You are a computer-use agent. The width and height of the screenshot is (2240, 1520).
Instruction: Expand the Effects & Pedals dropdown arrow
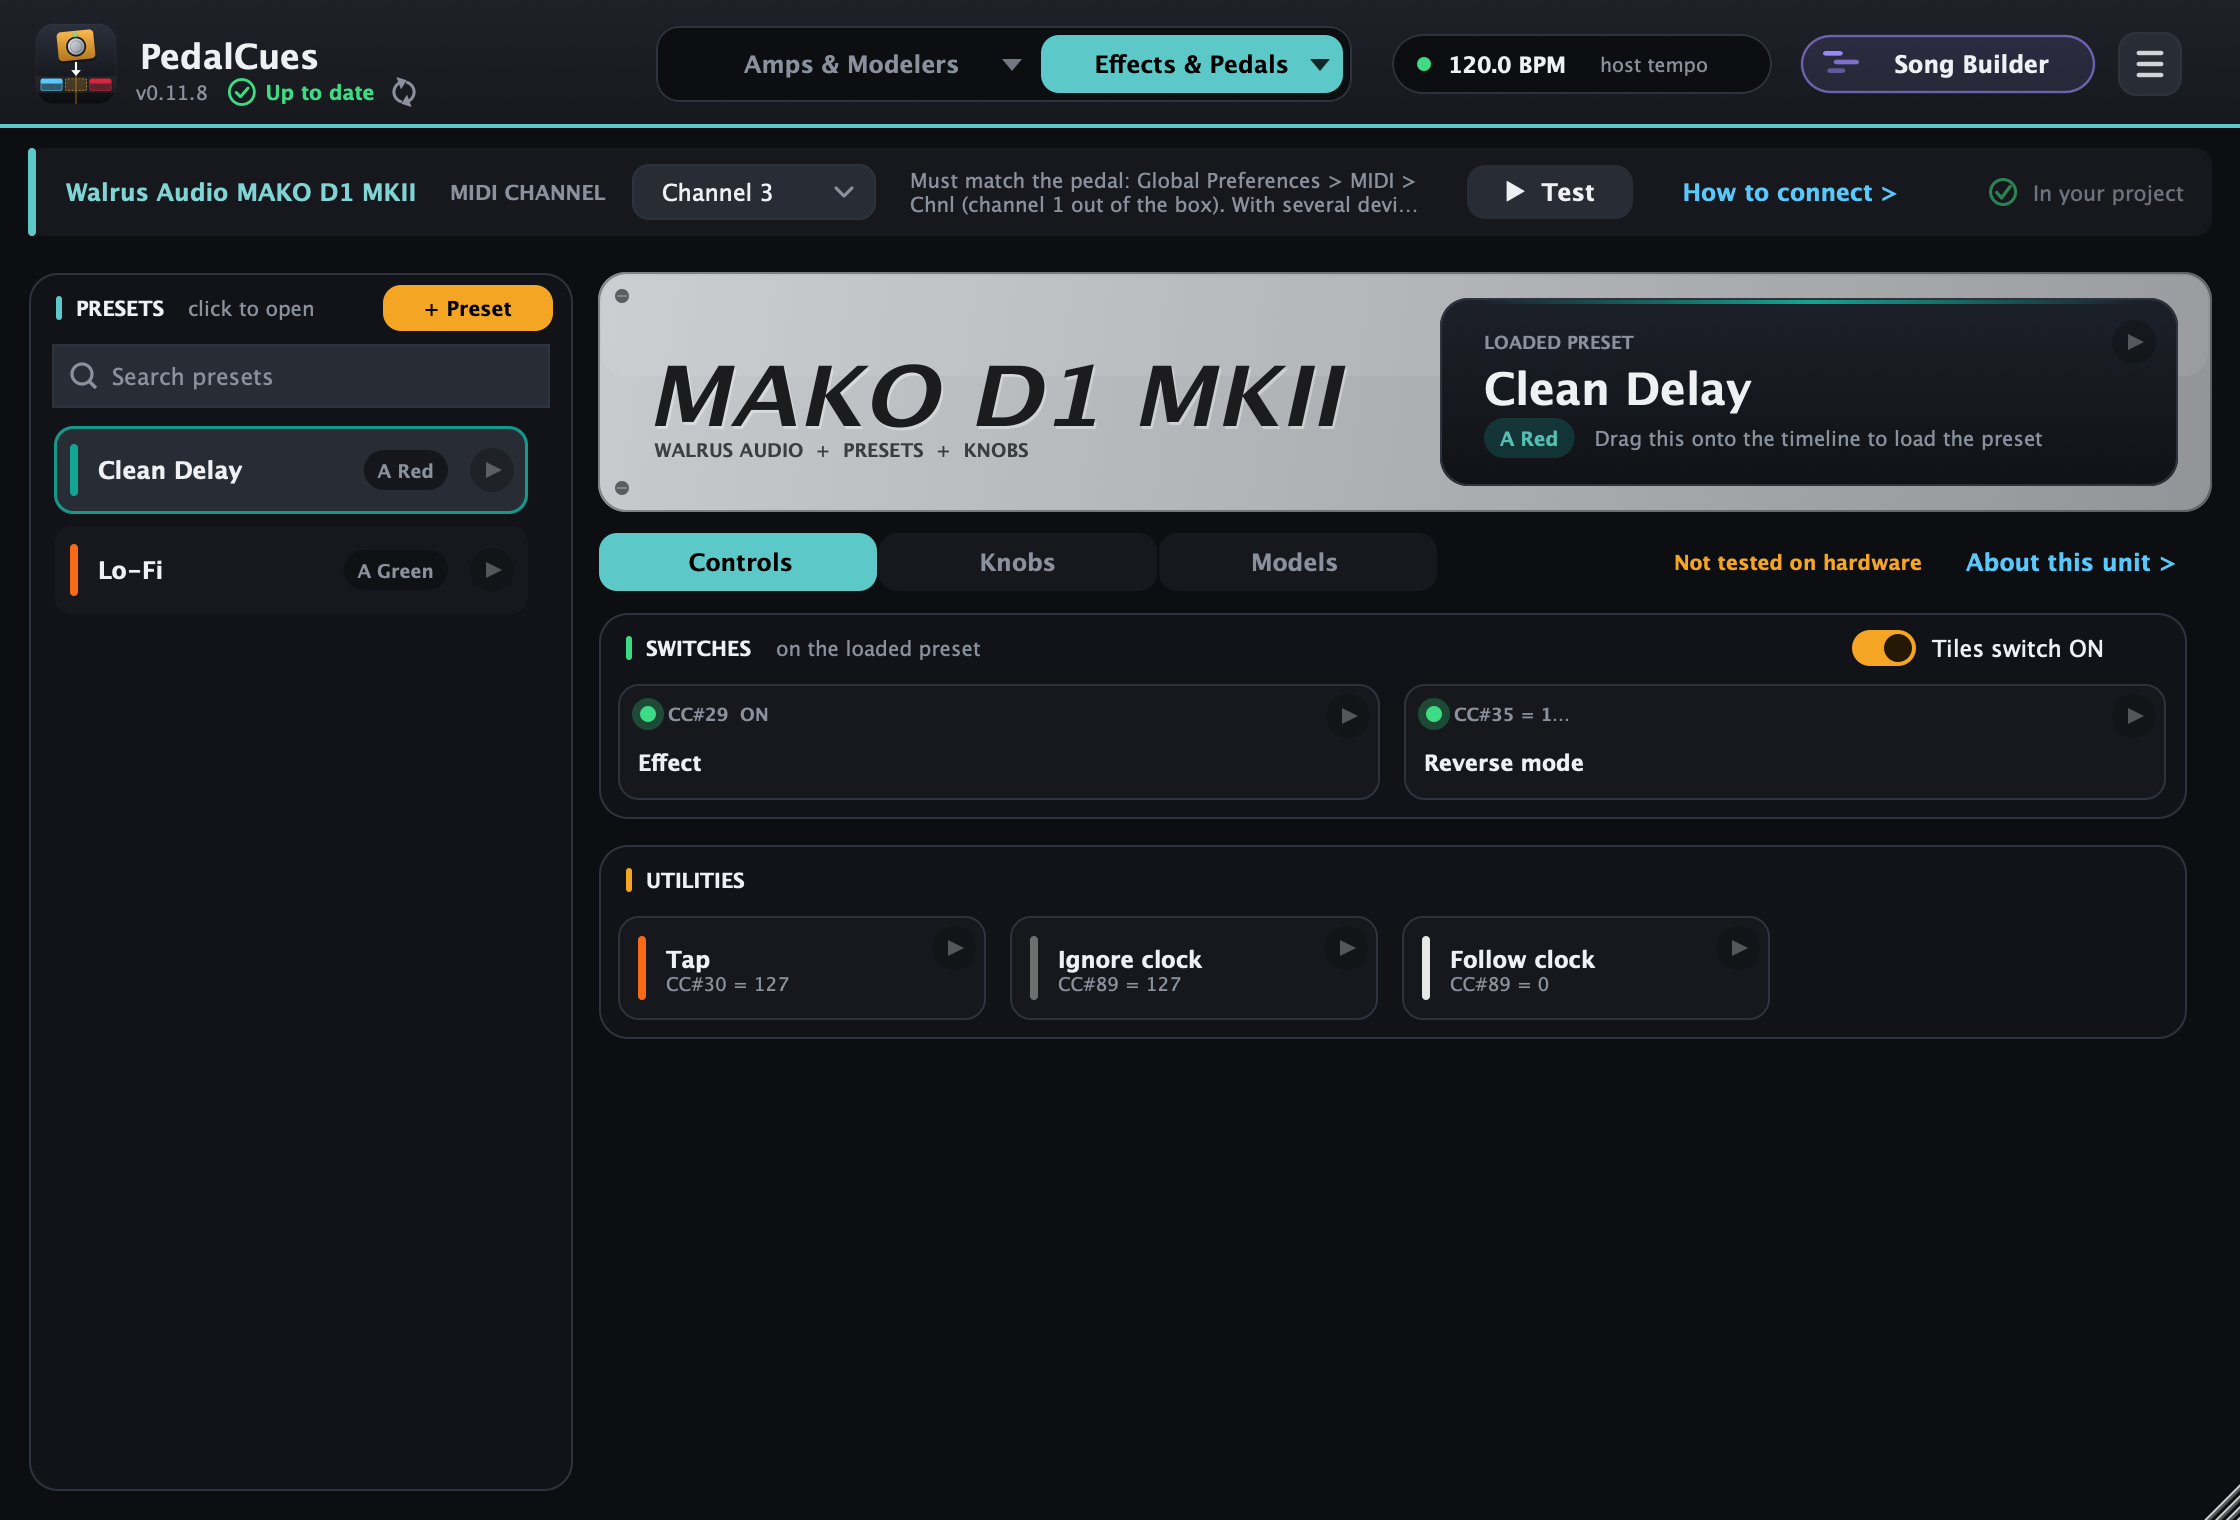pyautogui.click(x=1320, y=65)
